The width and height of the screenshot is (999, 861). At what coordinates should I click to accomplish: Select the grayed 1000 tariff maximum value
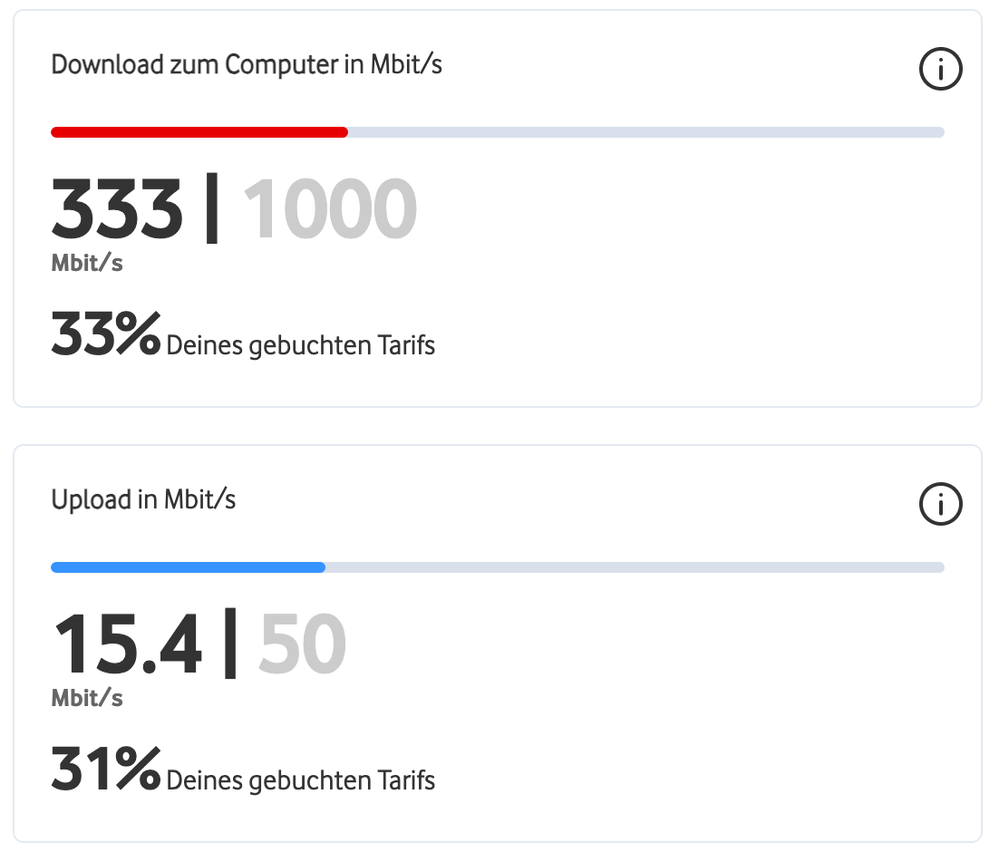point(330,210)
